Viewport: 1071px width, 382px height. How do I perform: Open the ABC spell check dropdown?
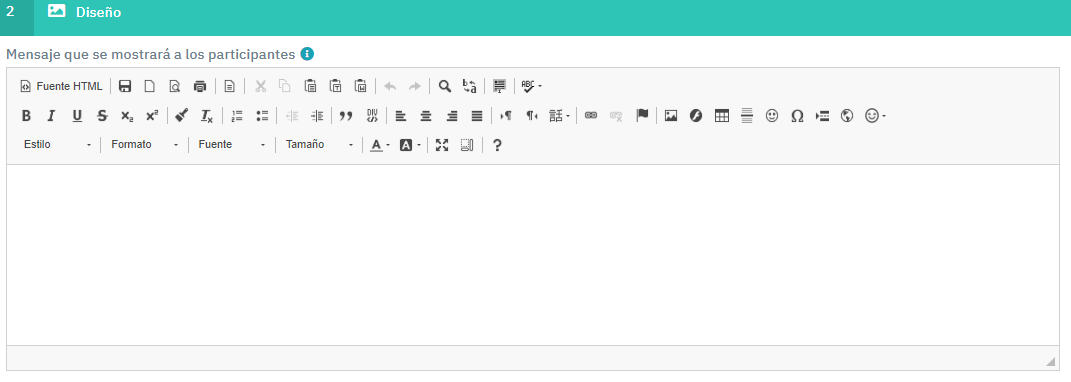tap(532, 86)
